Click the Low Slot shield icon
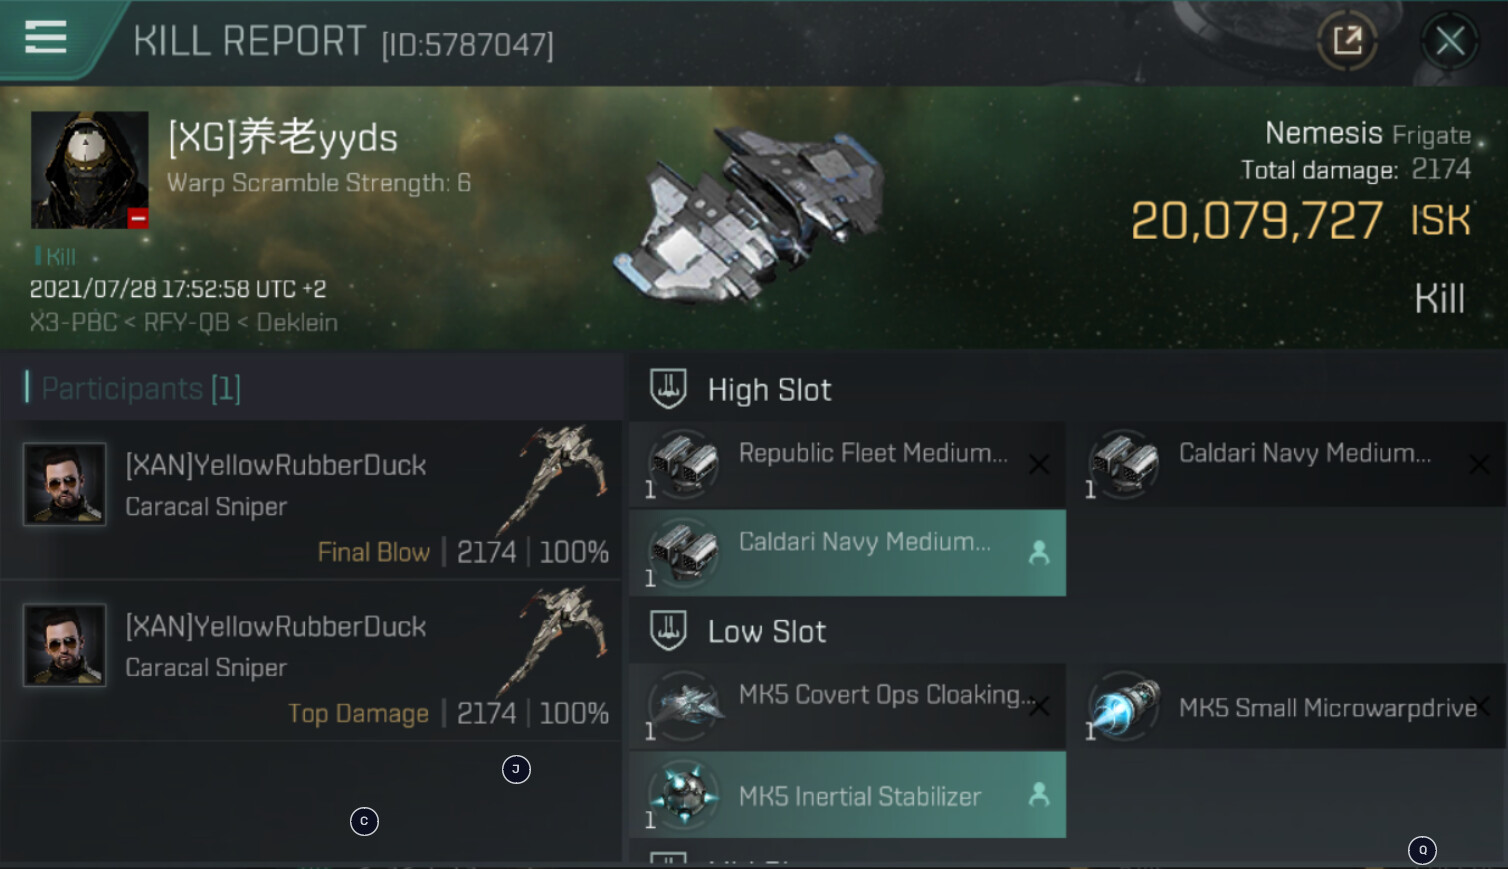Screen dimensions: 1508x869 (x=668, y=631)
